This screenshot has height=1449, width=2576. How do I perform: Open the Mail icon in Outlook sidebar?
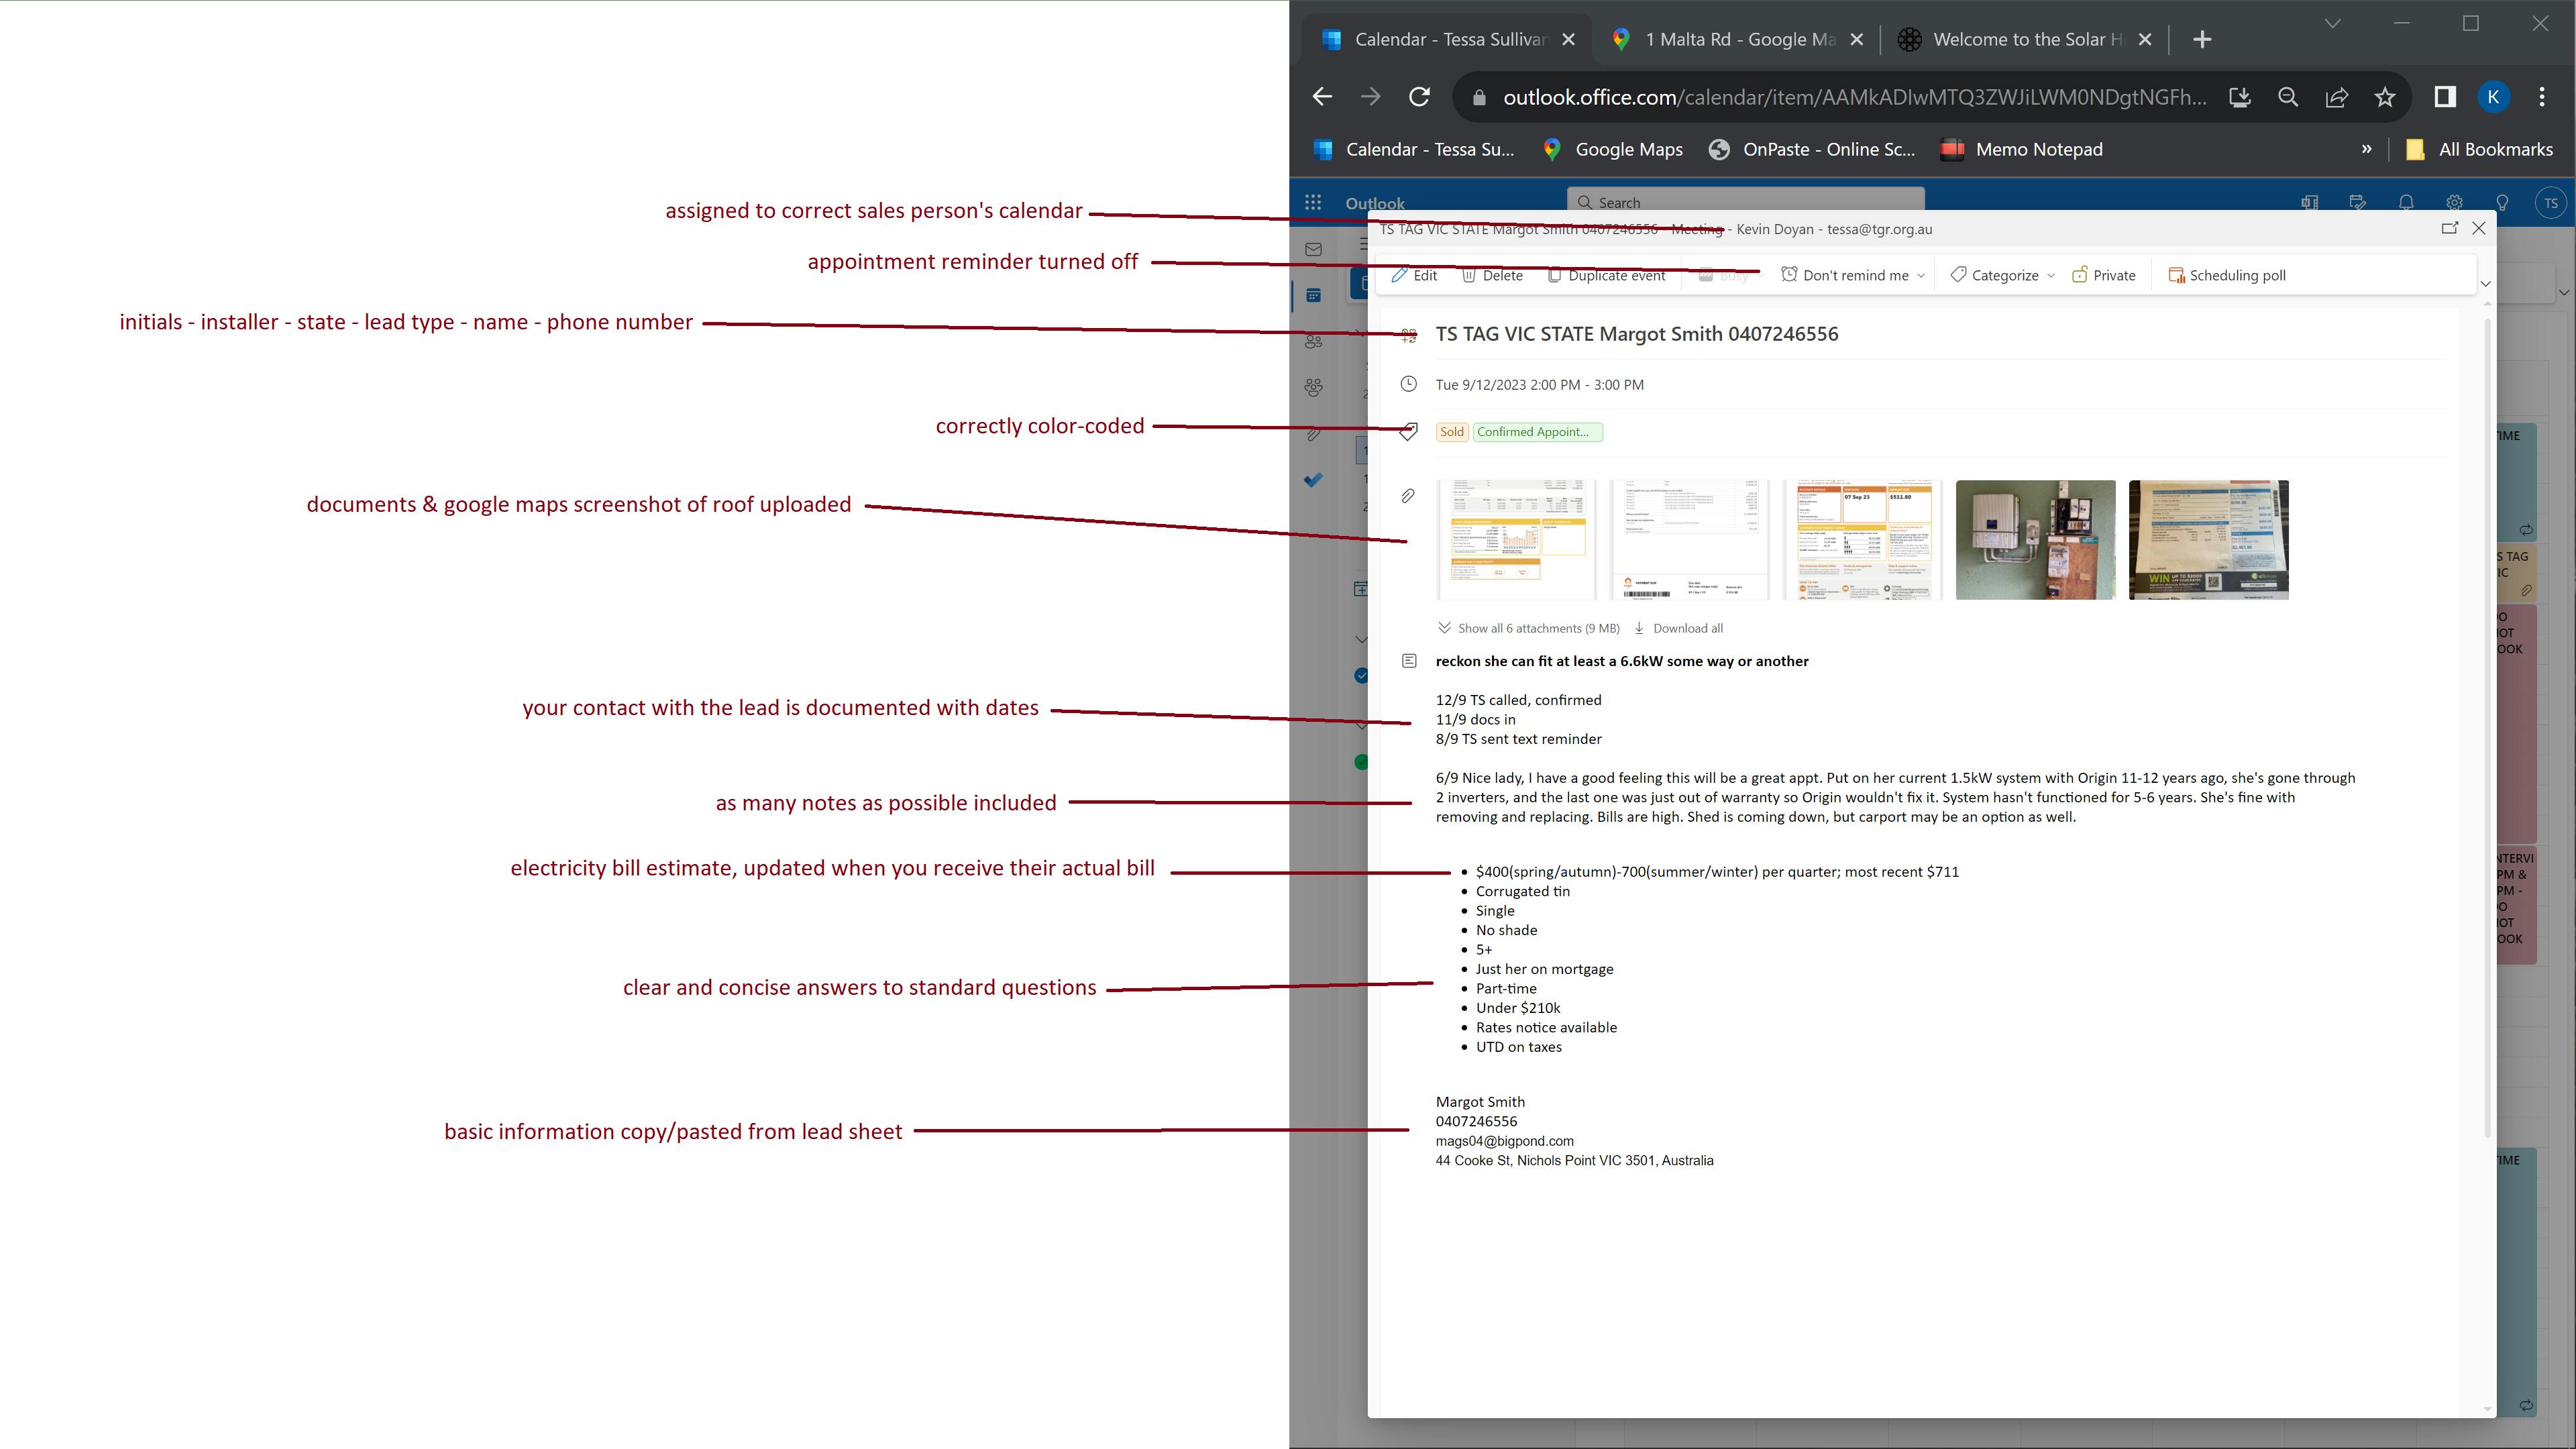tap(1314, 249)
